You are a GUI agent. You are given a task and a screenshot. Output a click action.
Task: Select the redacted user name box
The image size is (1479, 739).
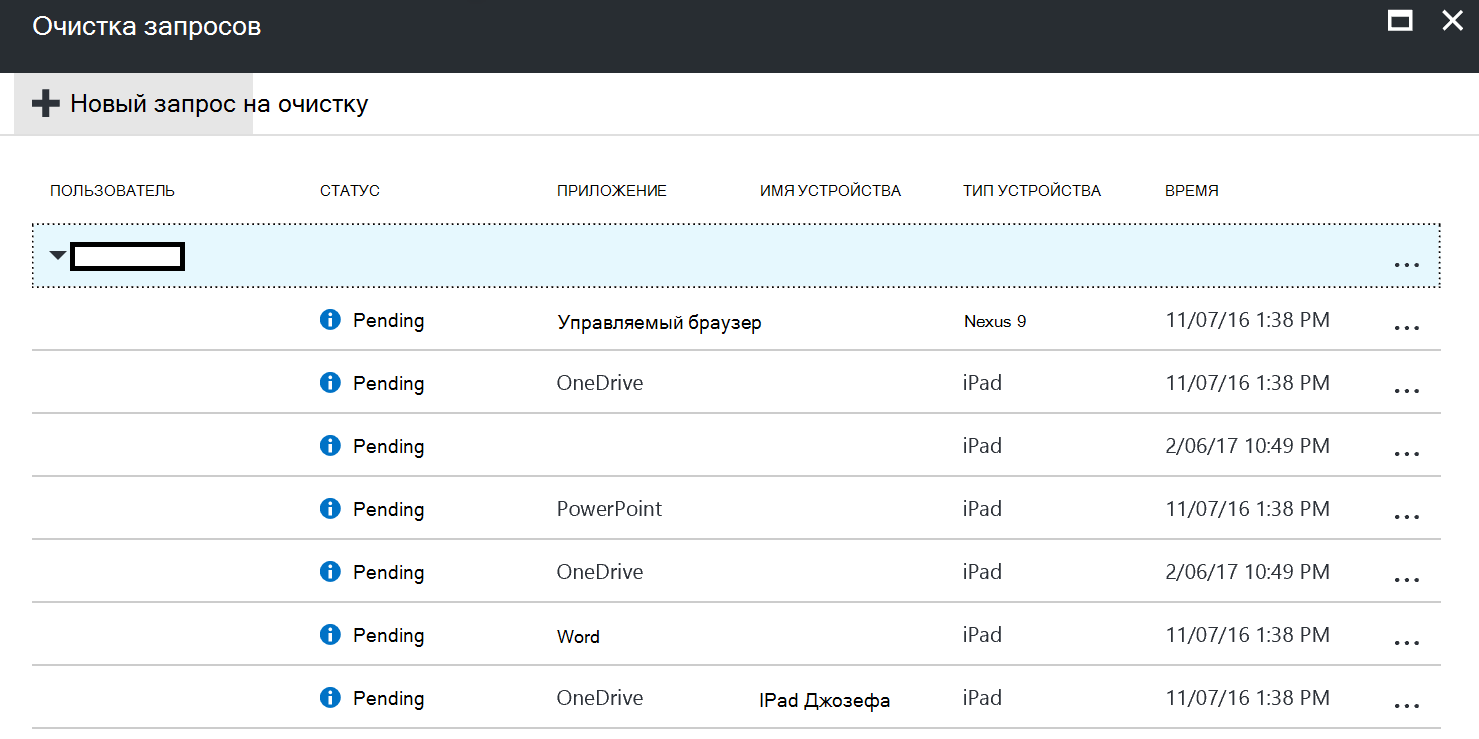127,256
